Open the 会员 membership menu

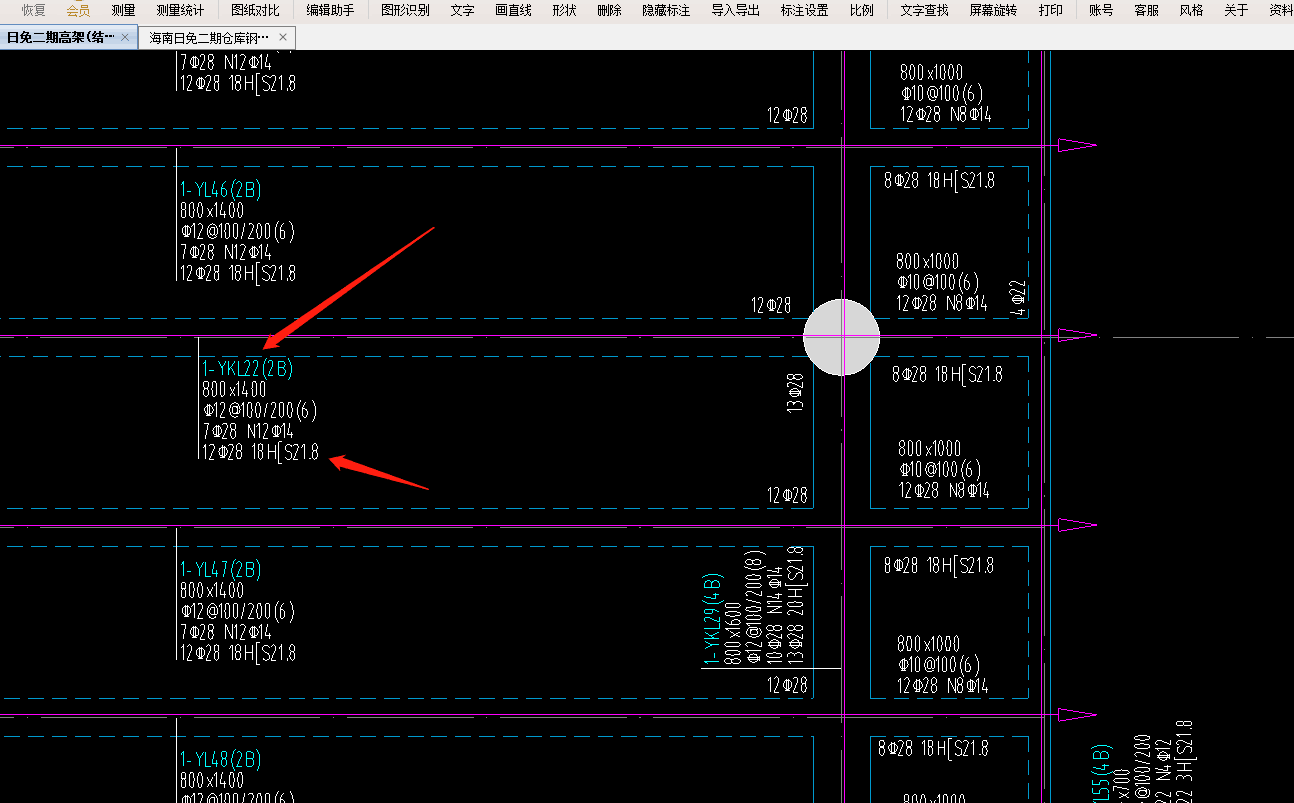click(x=78, y=10)
